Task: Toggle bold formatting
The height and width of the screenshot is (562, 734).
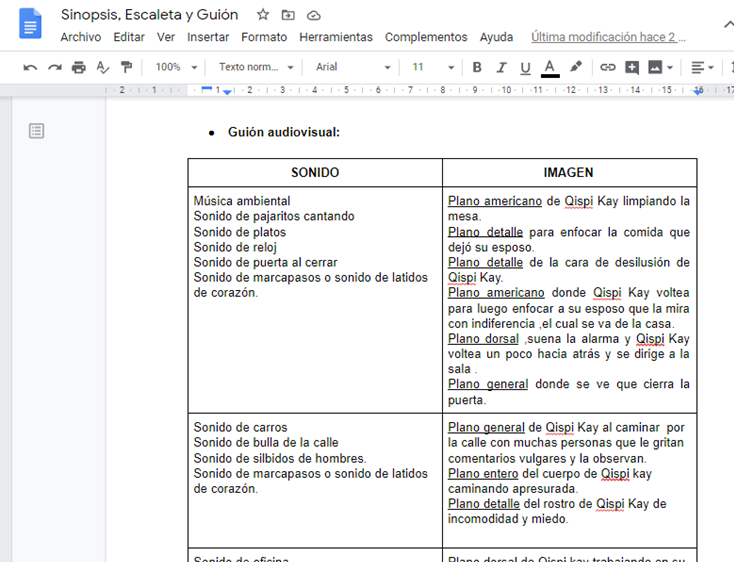Action: 477,67
